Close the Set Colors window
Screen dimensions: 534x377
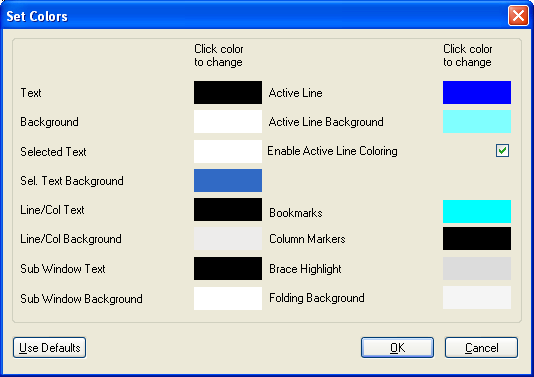click(x=518, y=16)
